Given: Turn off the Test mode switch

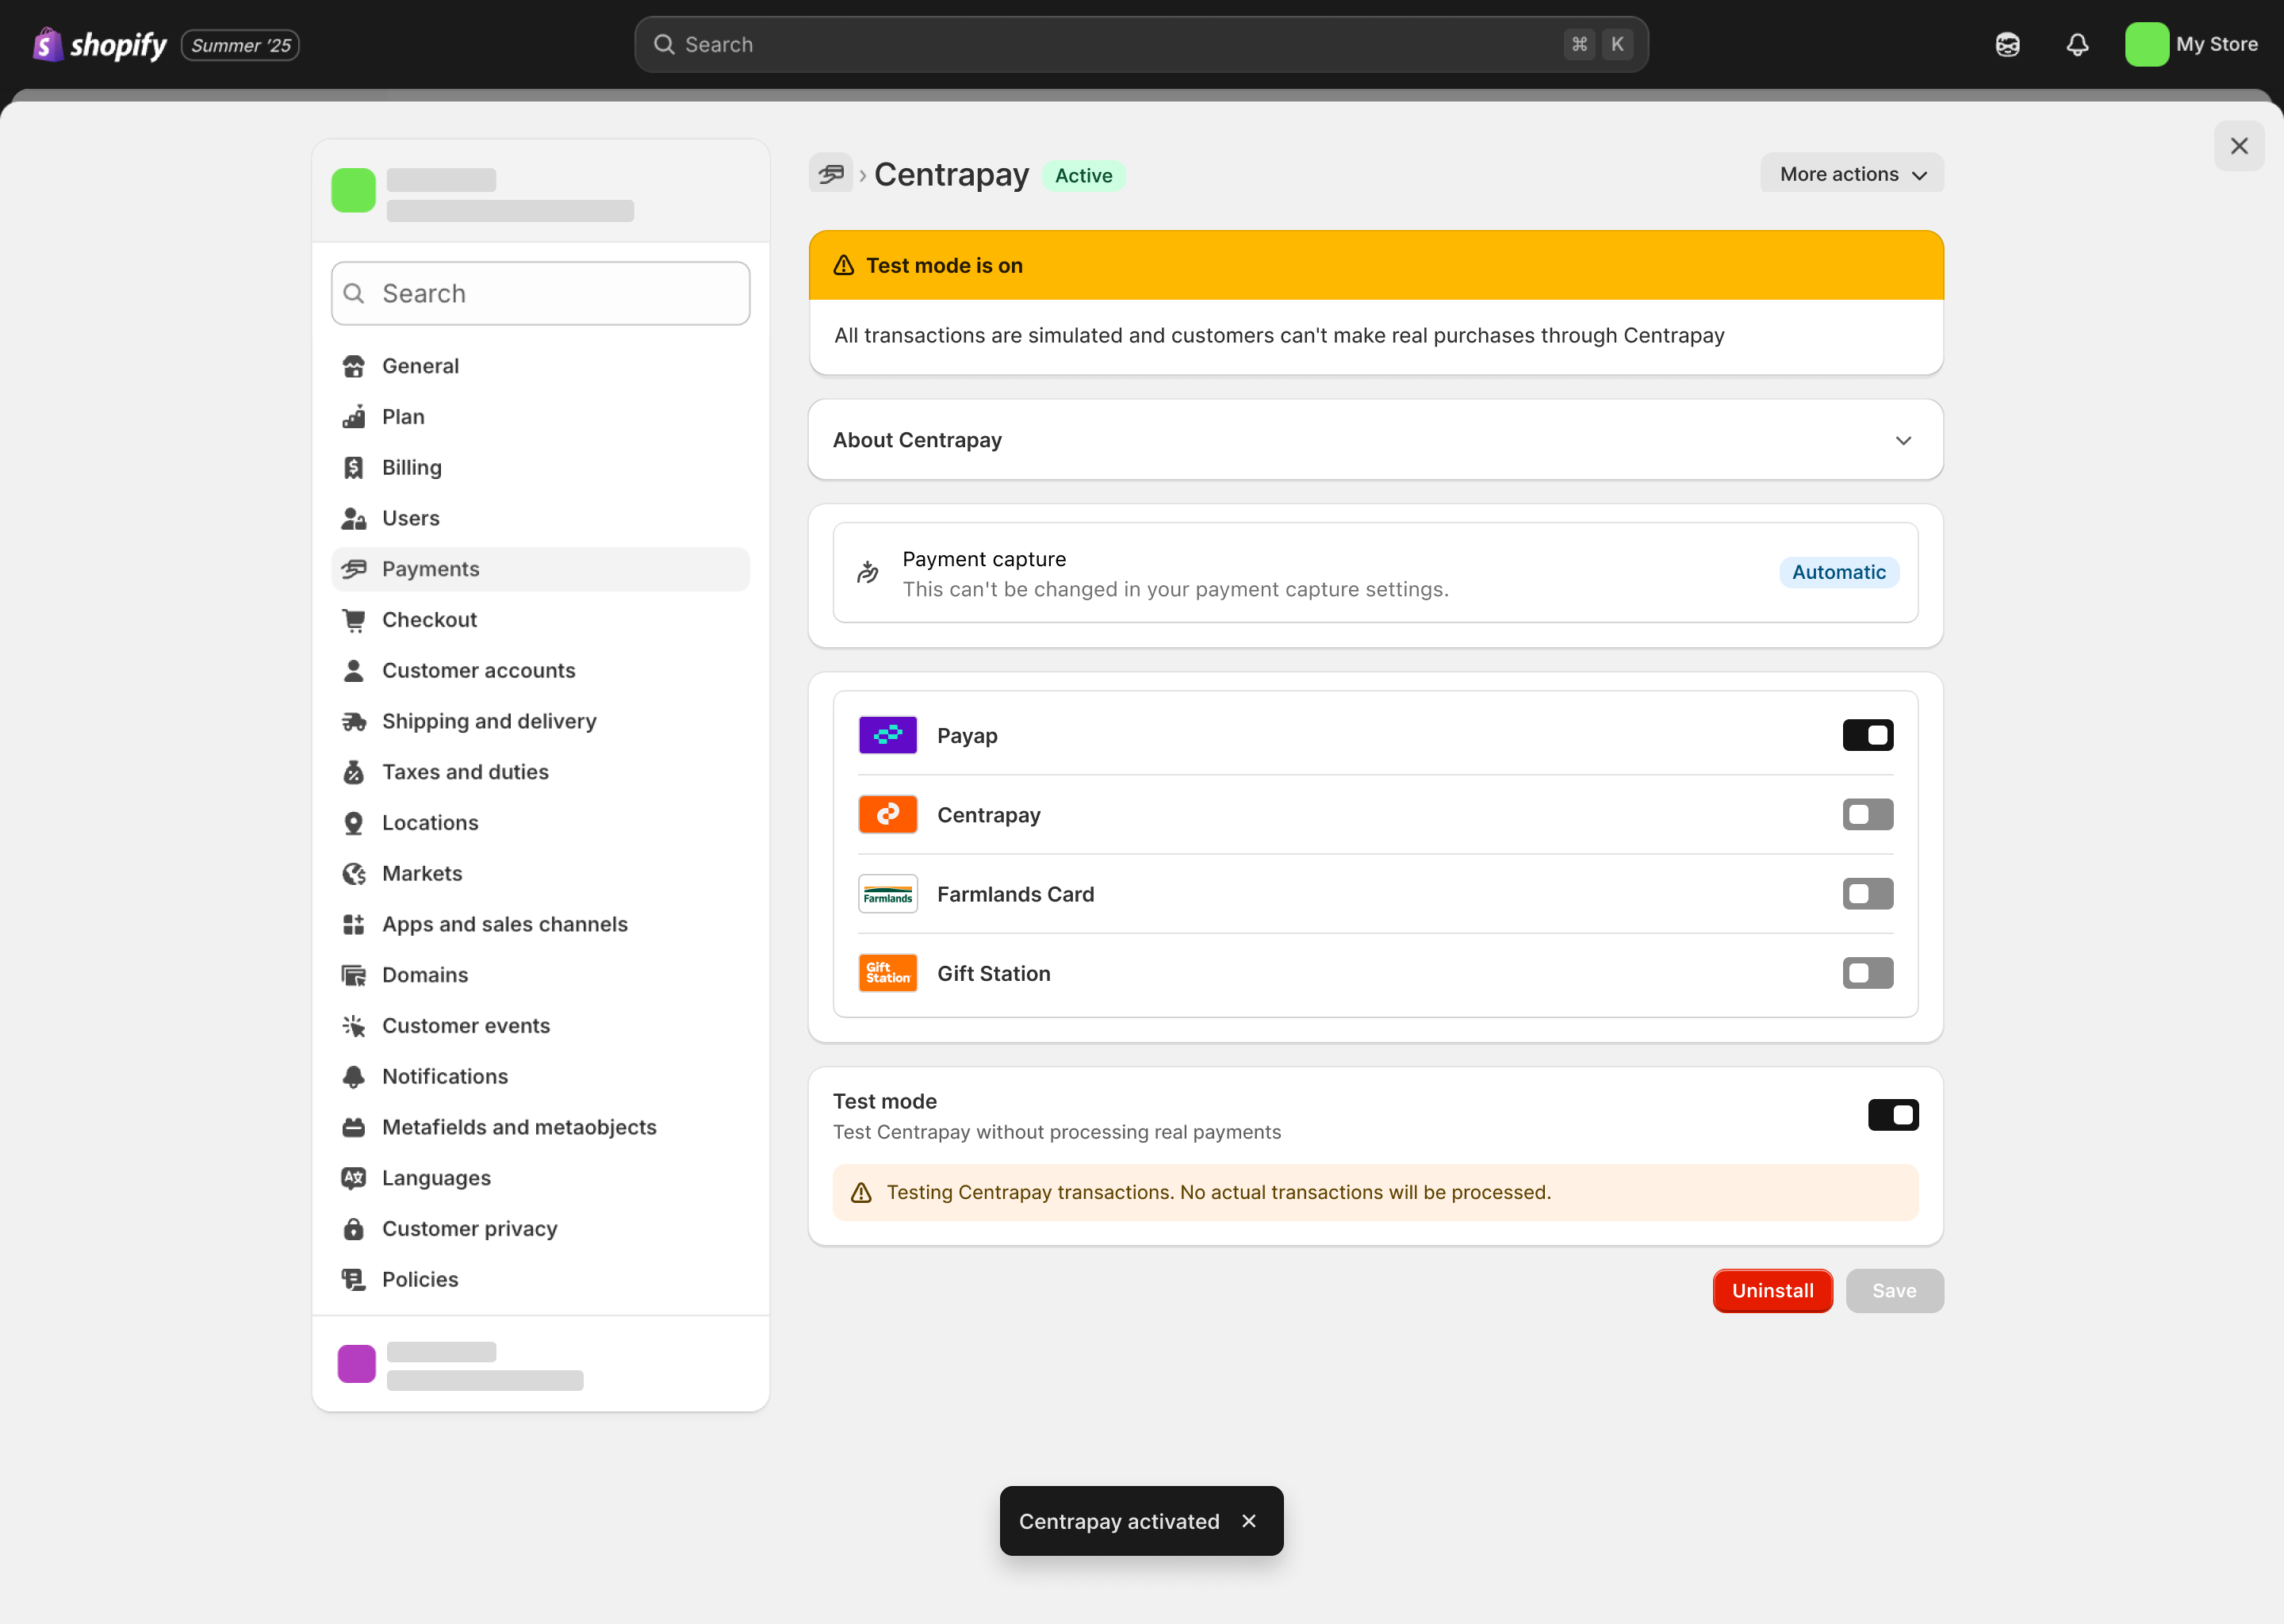Looking at the screenshot, I should (1892, 1114).
